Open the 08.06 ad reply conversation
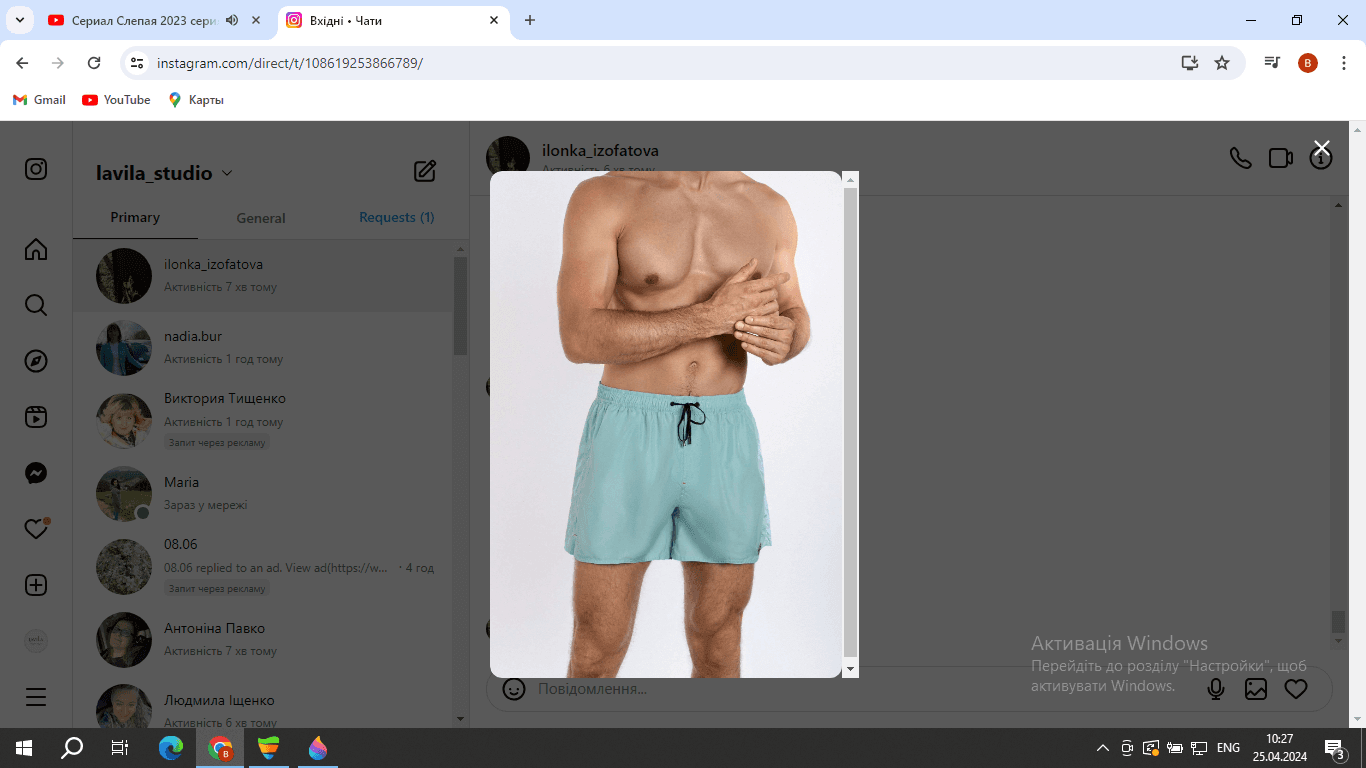1366x768 pixels. 263,567
